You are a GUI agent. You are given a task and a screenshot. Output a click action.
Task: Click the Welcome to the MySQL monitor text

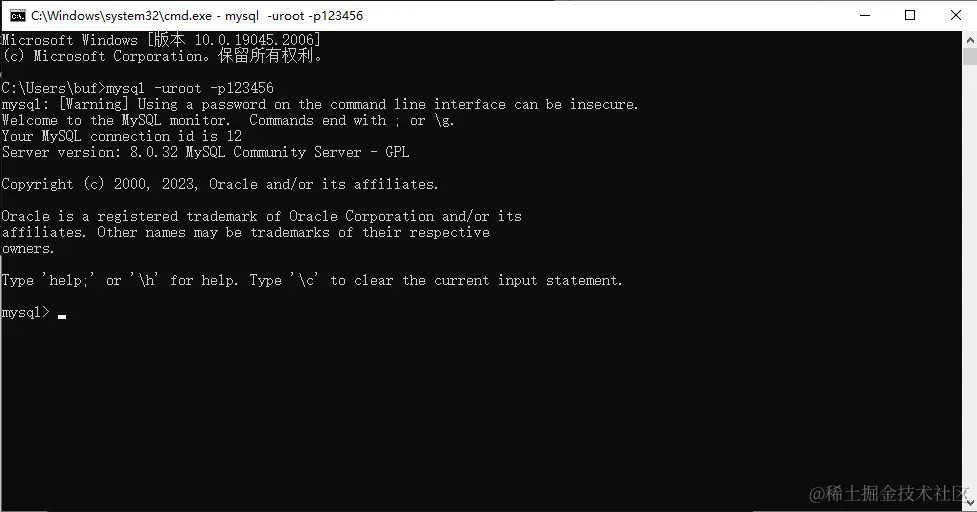(116, 120)
